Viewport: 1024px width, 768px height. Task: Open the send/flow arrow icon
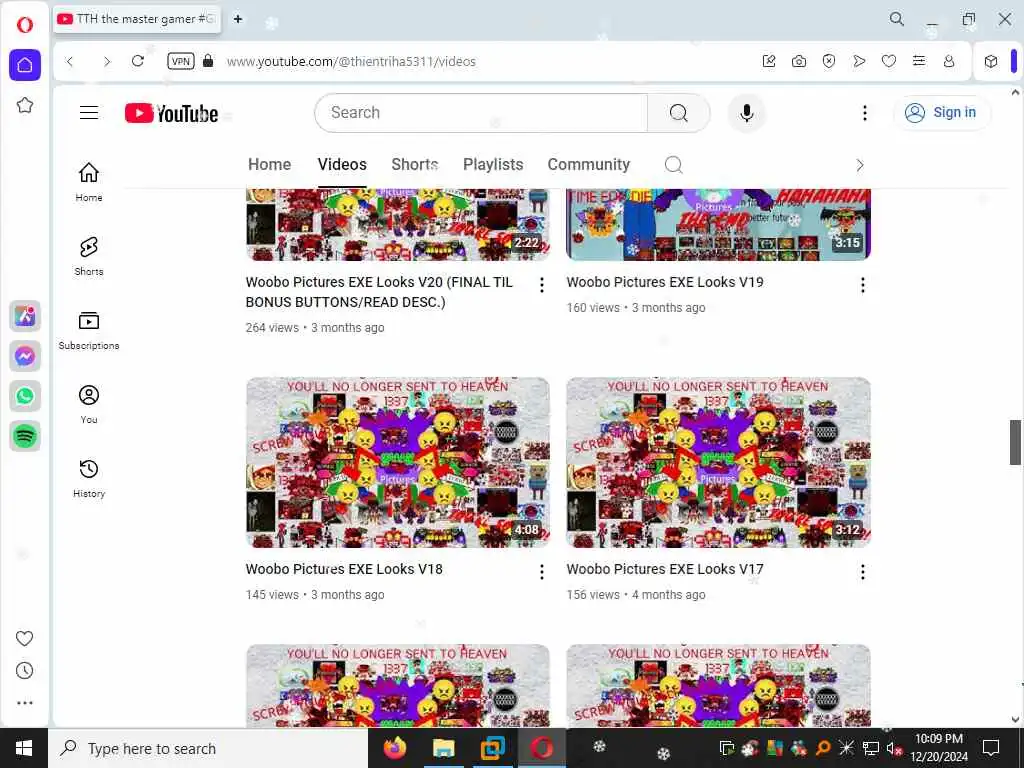point(859,61)
